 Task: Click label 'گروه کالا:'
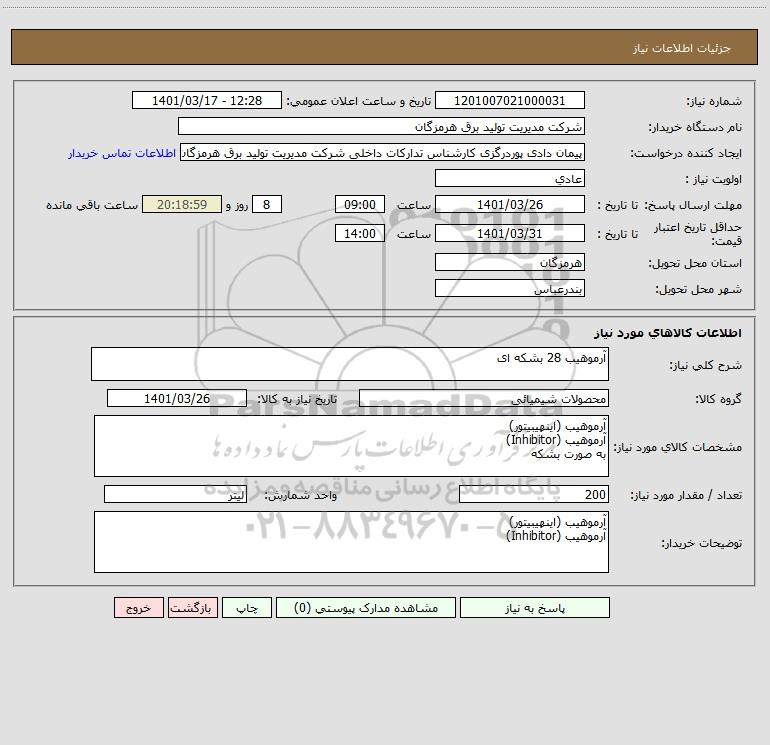(x=719, y=399)
